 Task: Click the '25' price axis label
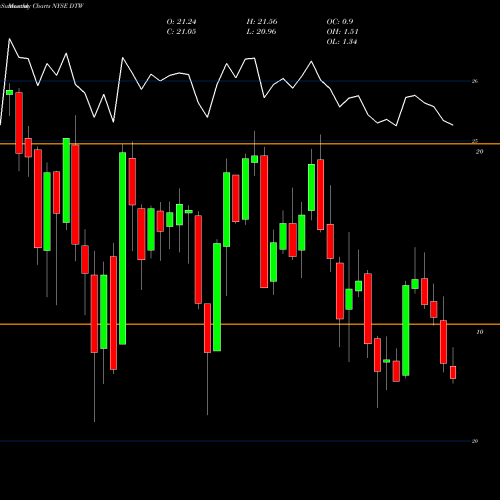475,141
